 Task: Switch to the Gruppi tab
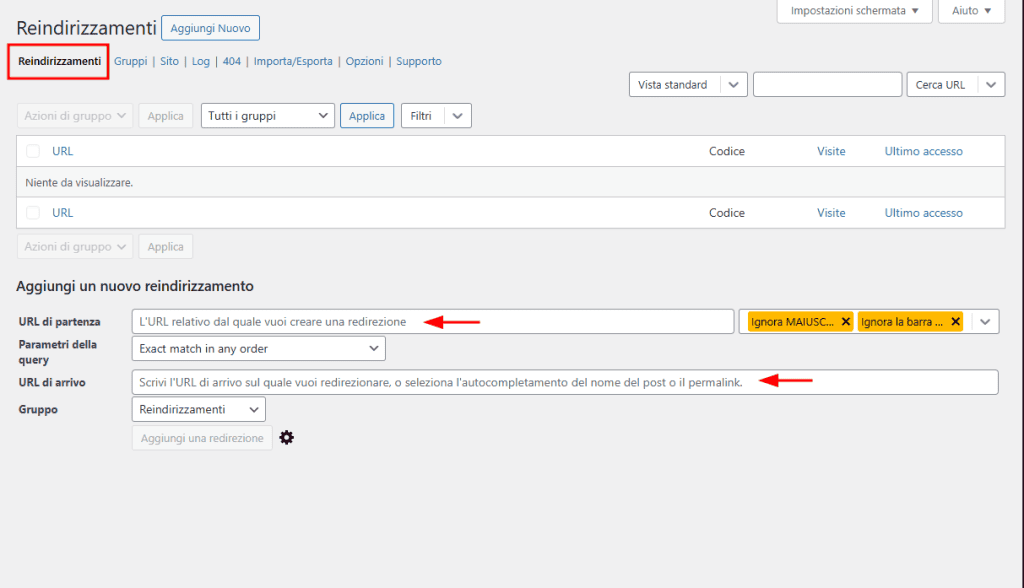pyautogui.click(x=130, y=61)
